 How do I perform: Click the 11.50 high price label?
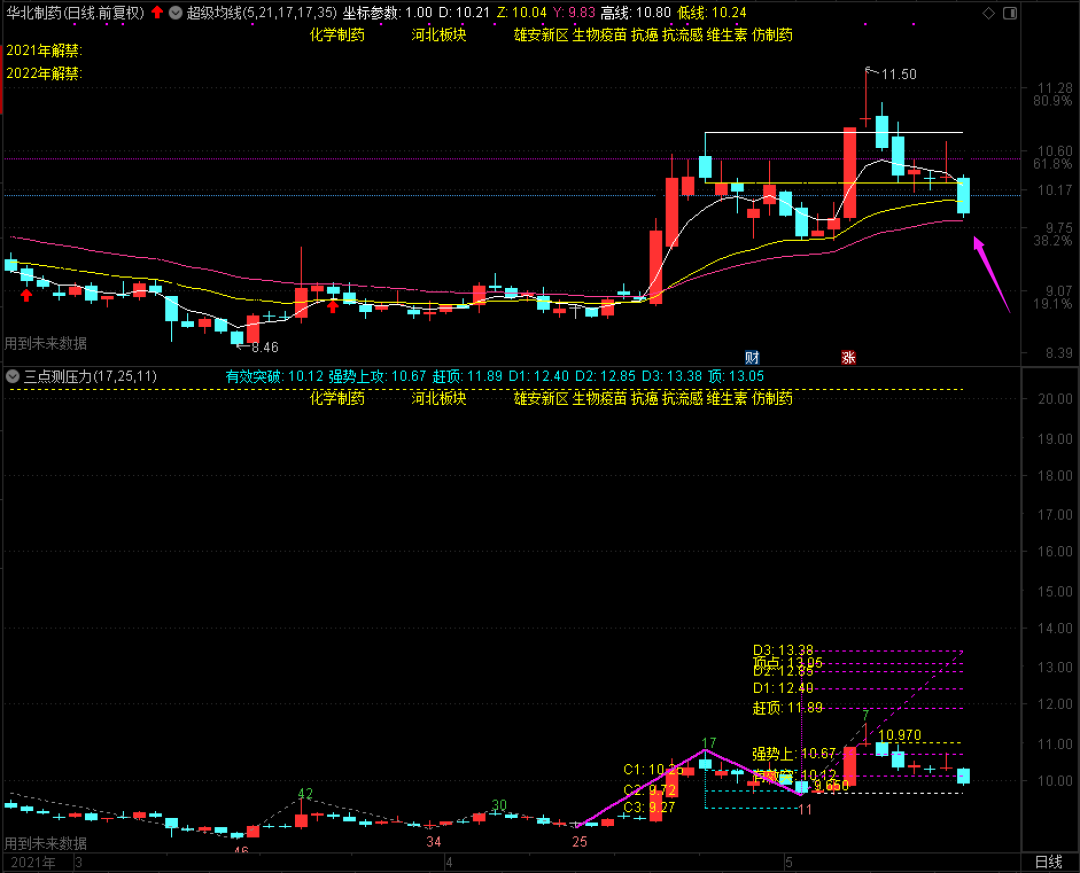tap(899, 74)
